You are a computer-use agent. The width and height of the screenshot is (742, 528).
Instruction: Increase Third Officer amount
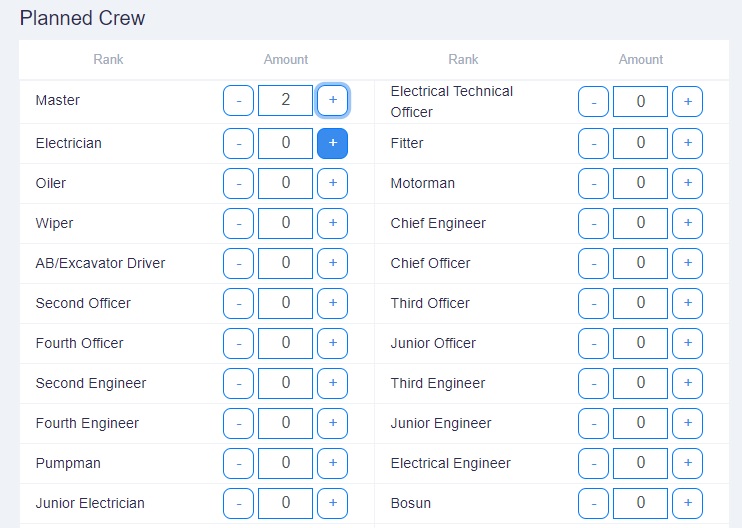click(688, 303)
